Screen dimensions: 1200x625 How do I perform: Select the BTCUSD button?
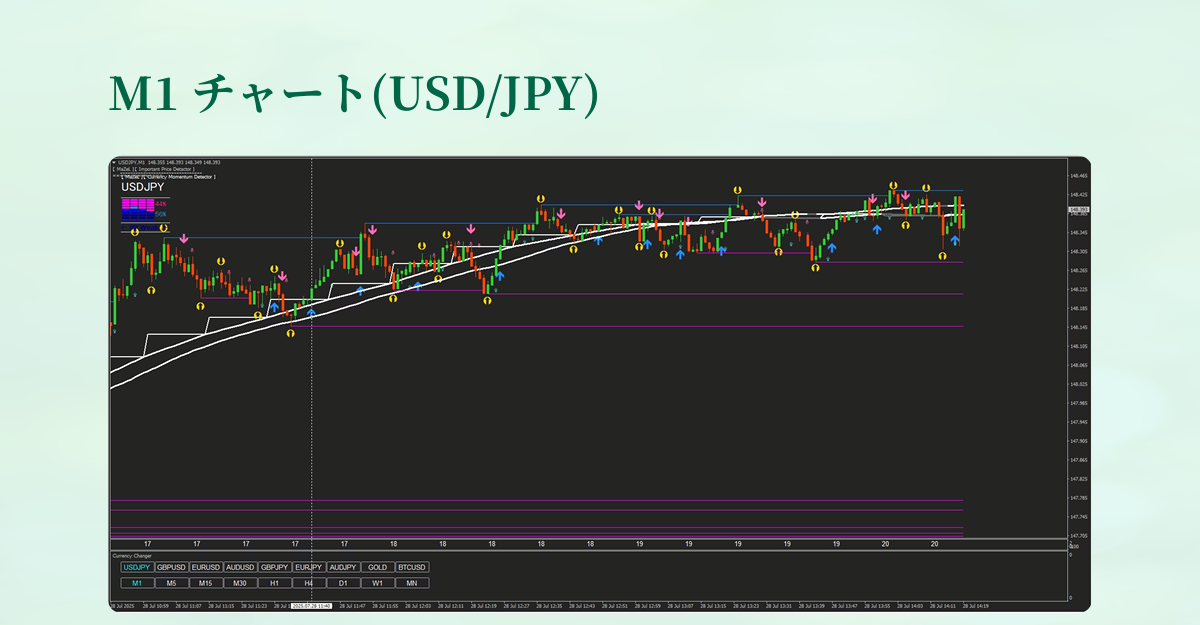[412, 567]
